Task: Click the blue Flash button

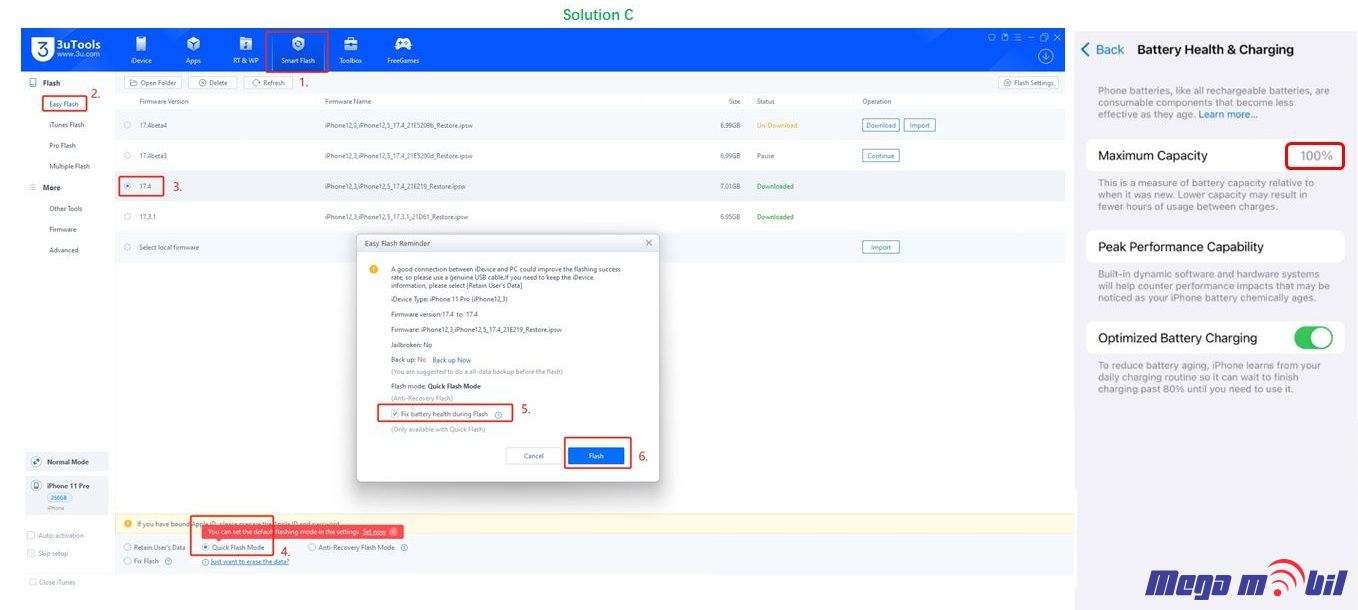Action: pyautogui.click(x=596, y=456)
